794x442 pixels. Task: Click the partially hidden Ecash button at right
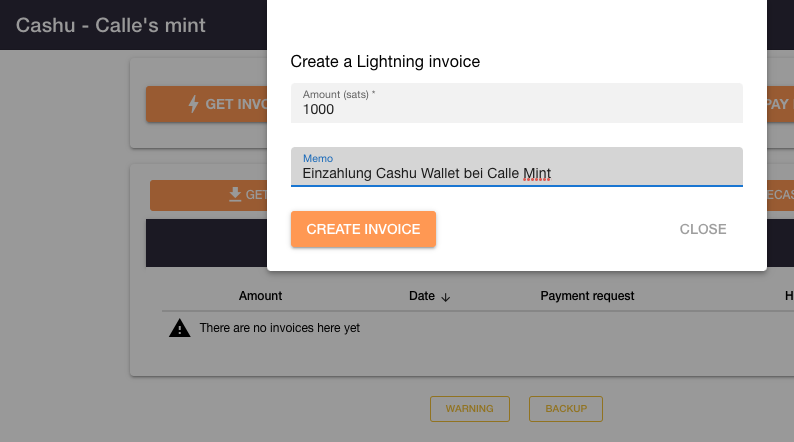click(780, 195)
